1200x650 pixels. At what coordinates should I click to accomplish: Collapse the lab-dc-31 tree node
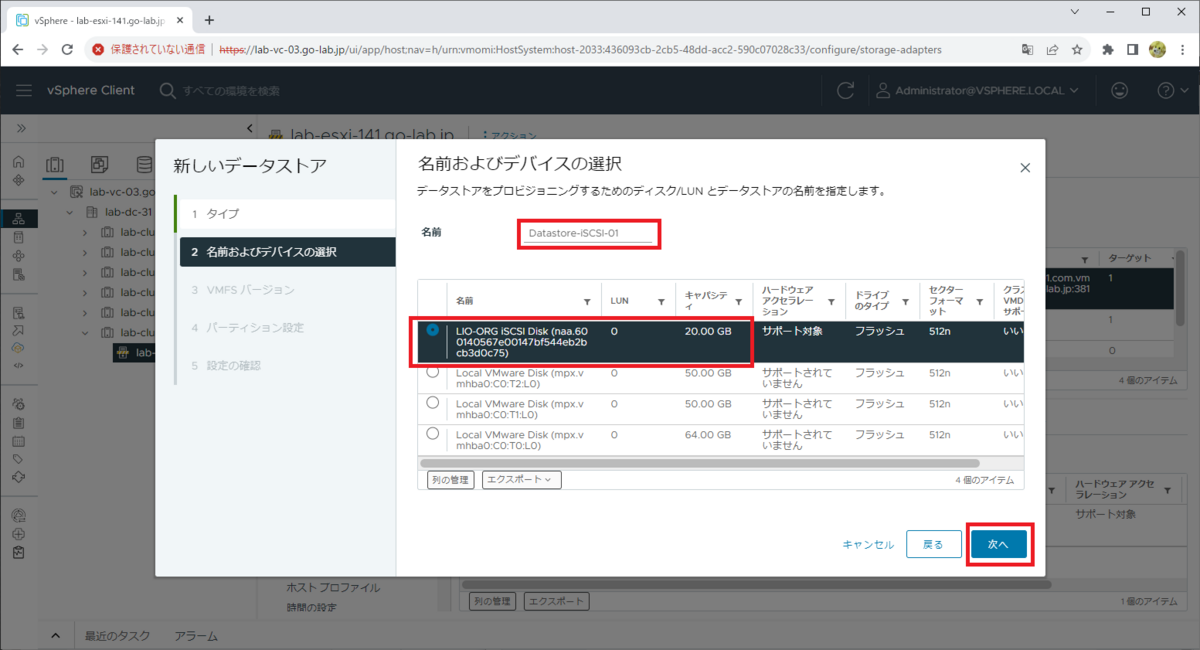pos(69,212)
